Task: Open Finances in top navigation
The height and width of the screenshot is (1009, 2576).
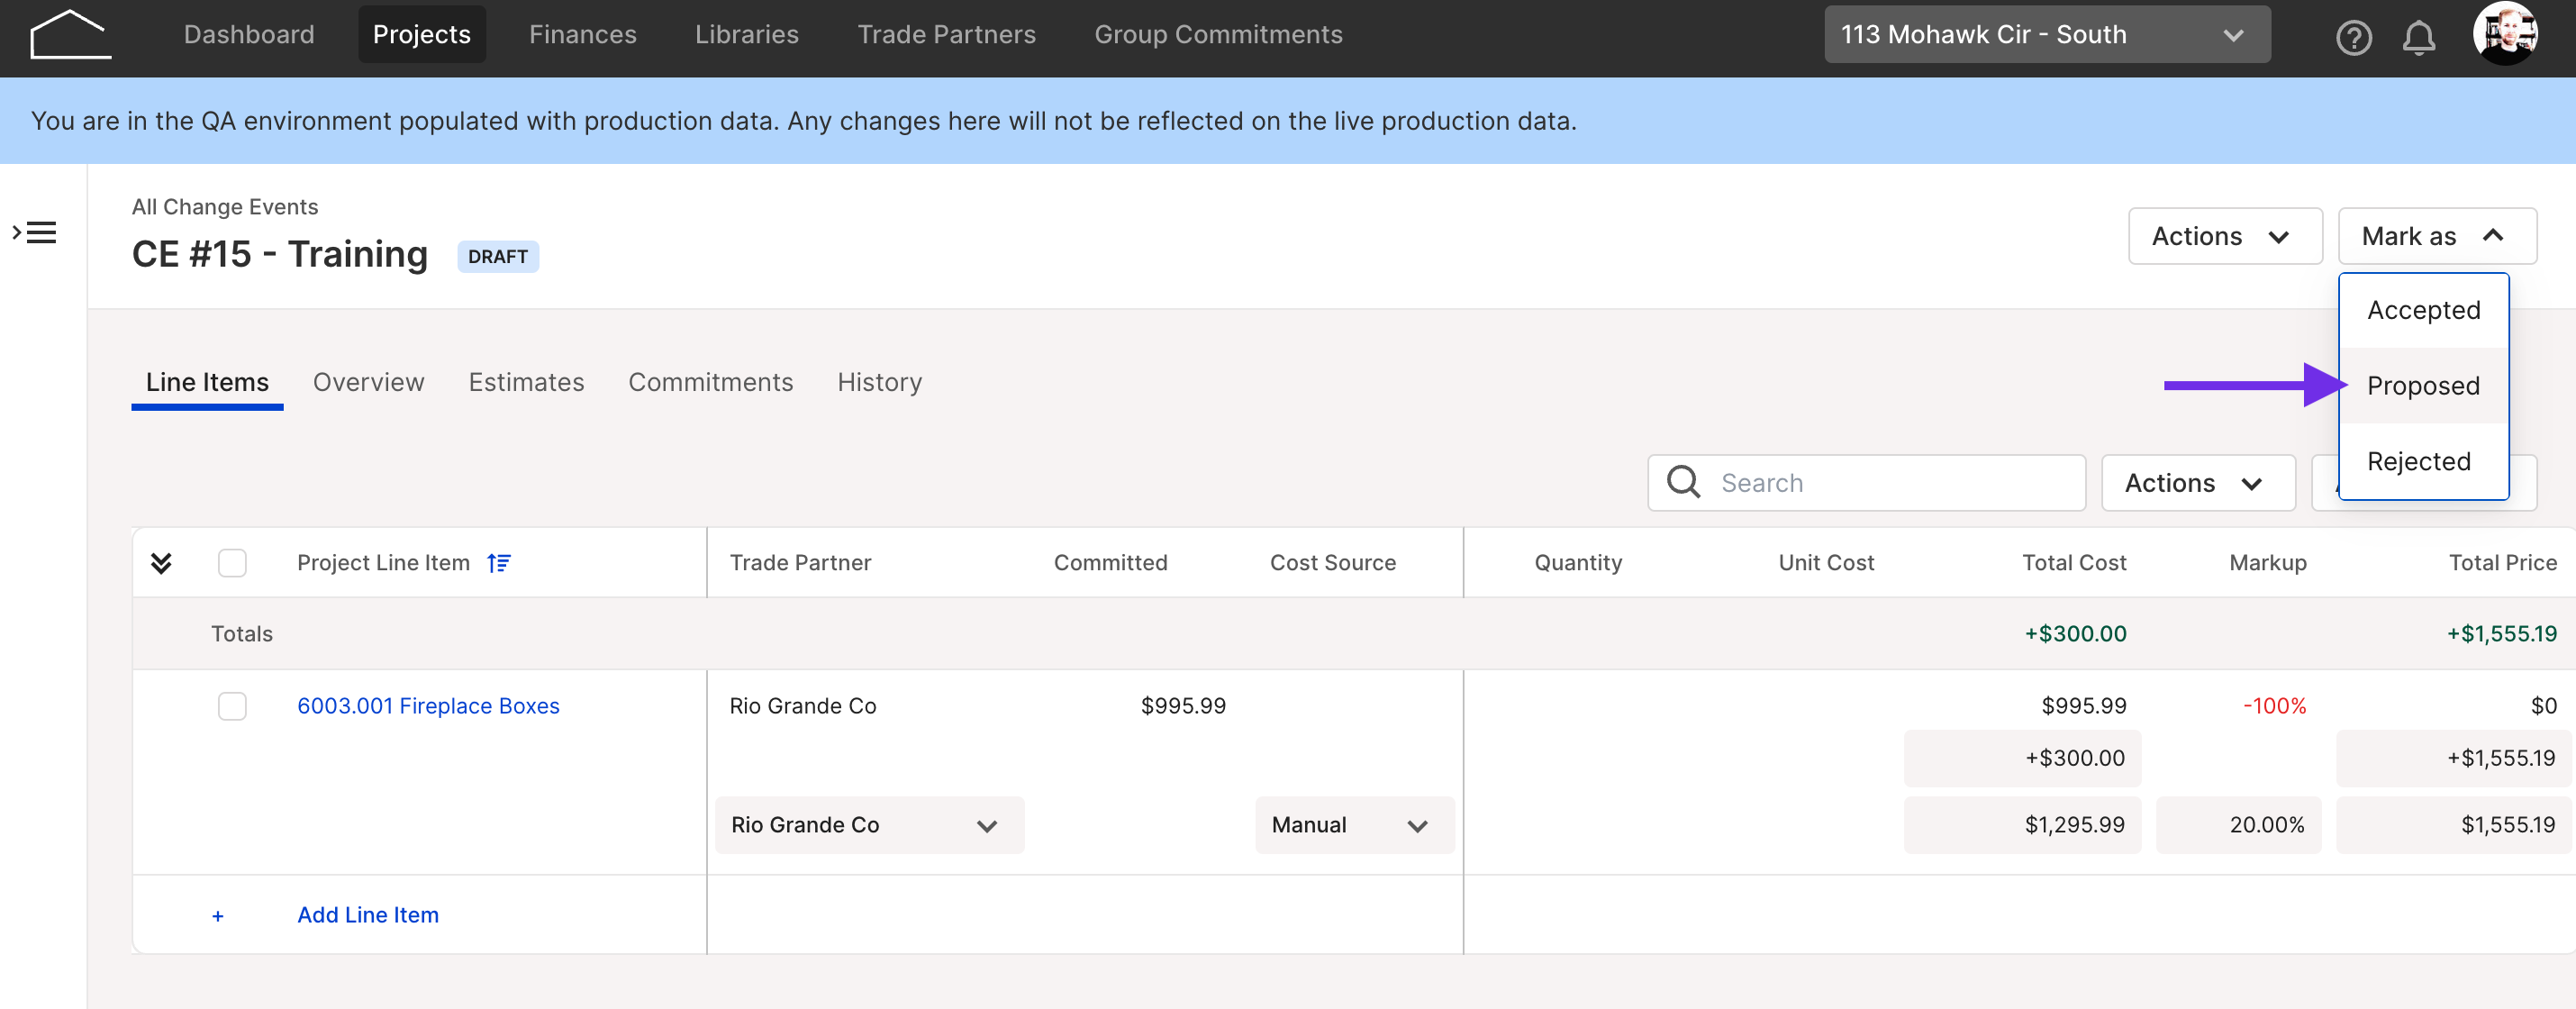Action: (x=583, y=35)
